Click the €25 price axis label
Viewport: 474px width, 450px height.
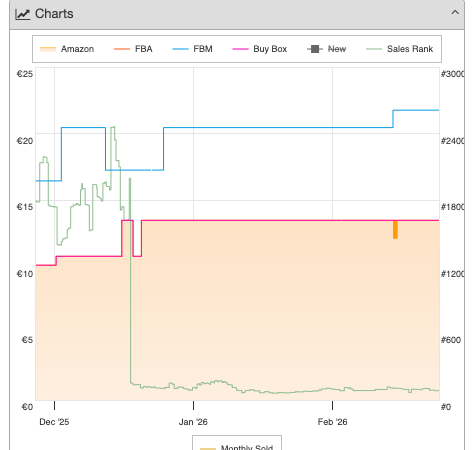(25, 74)
